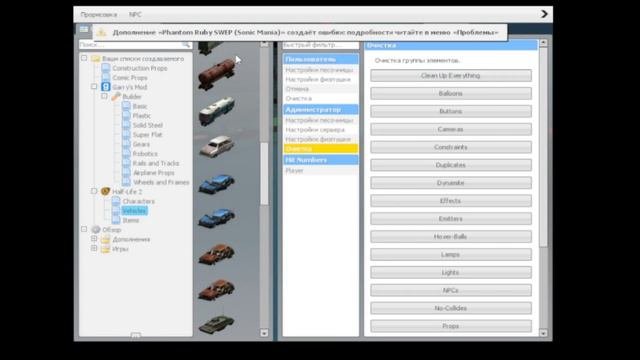The width and height of the screenshot is (640, 360).
Task: Click the folder icon of Ваши списки создаваемого
Action: (96, 58)
